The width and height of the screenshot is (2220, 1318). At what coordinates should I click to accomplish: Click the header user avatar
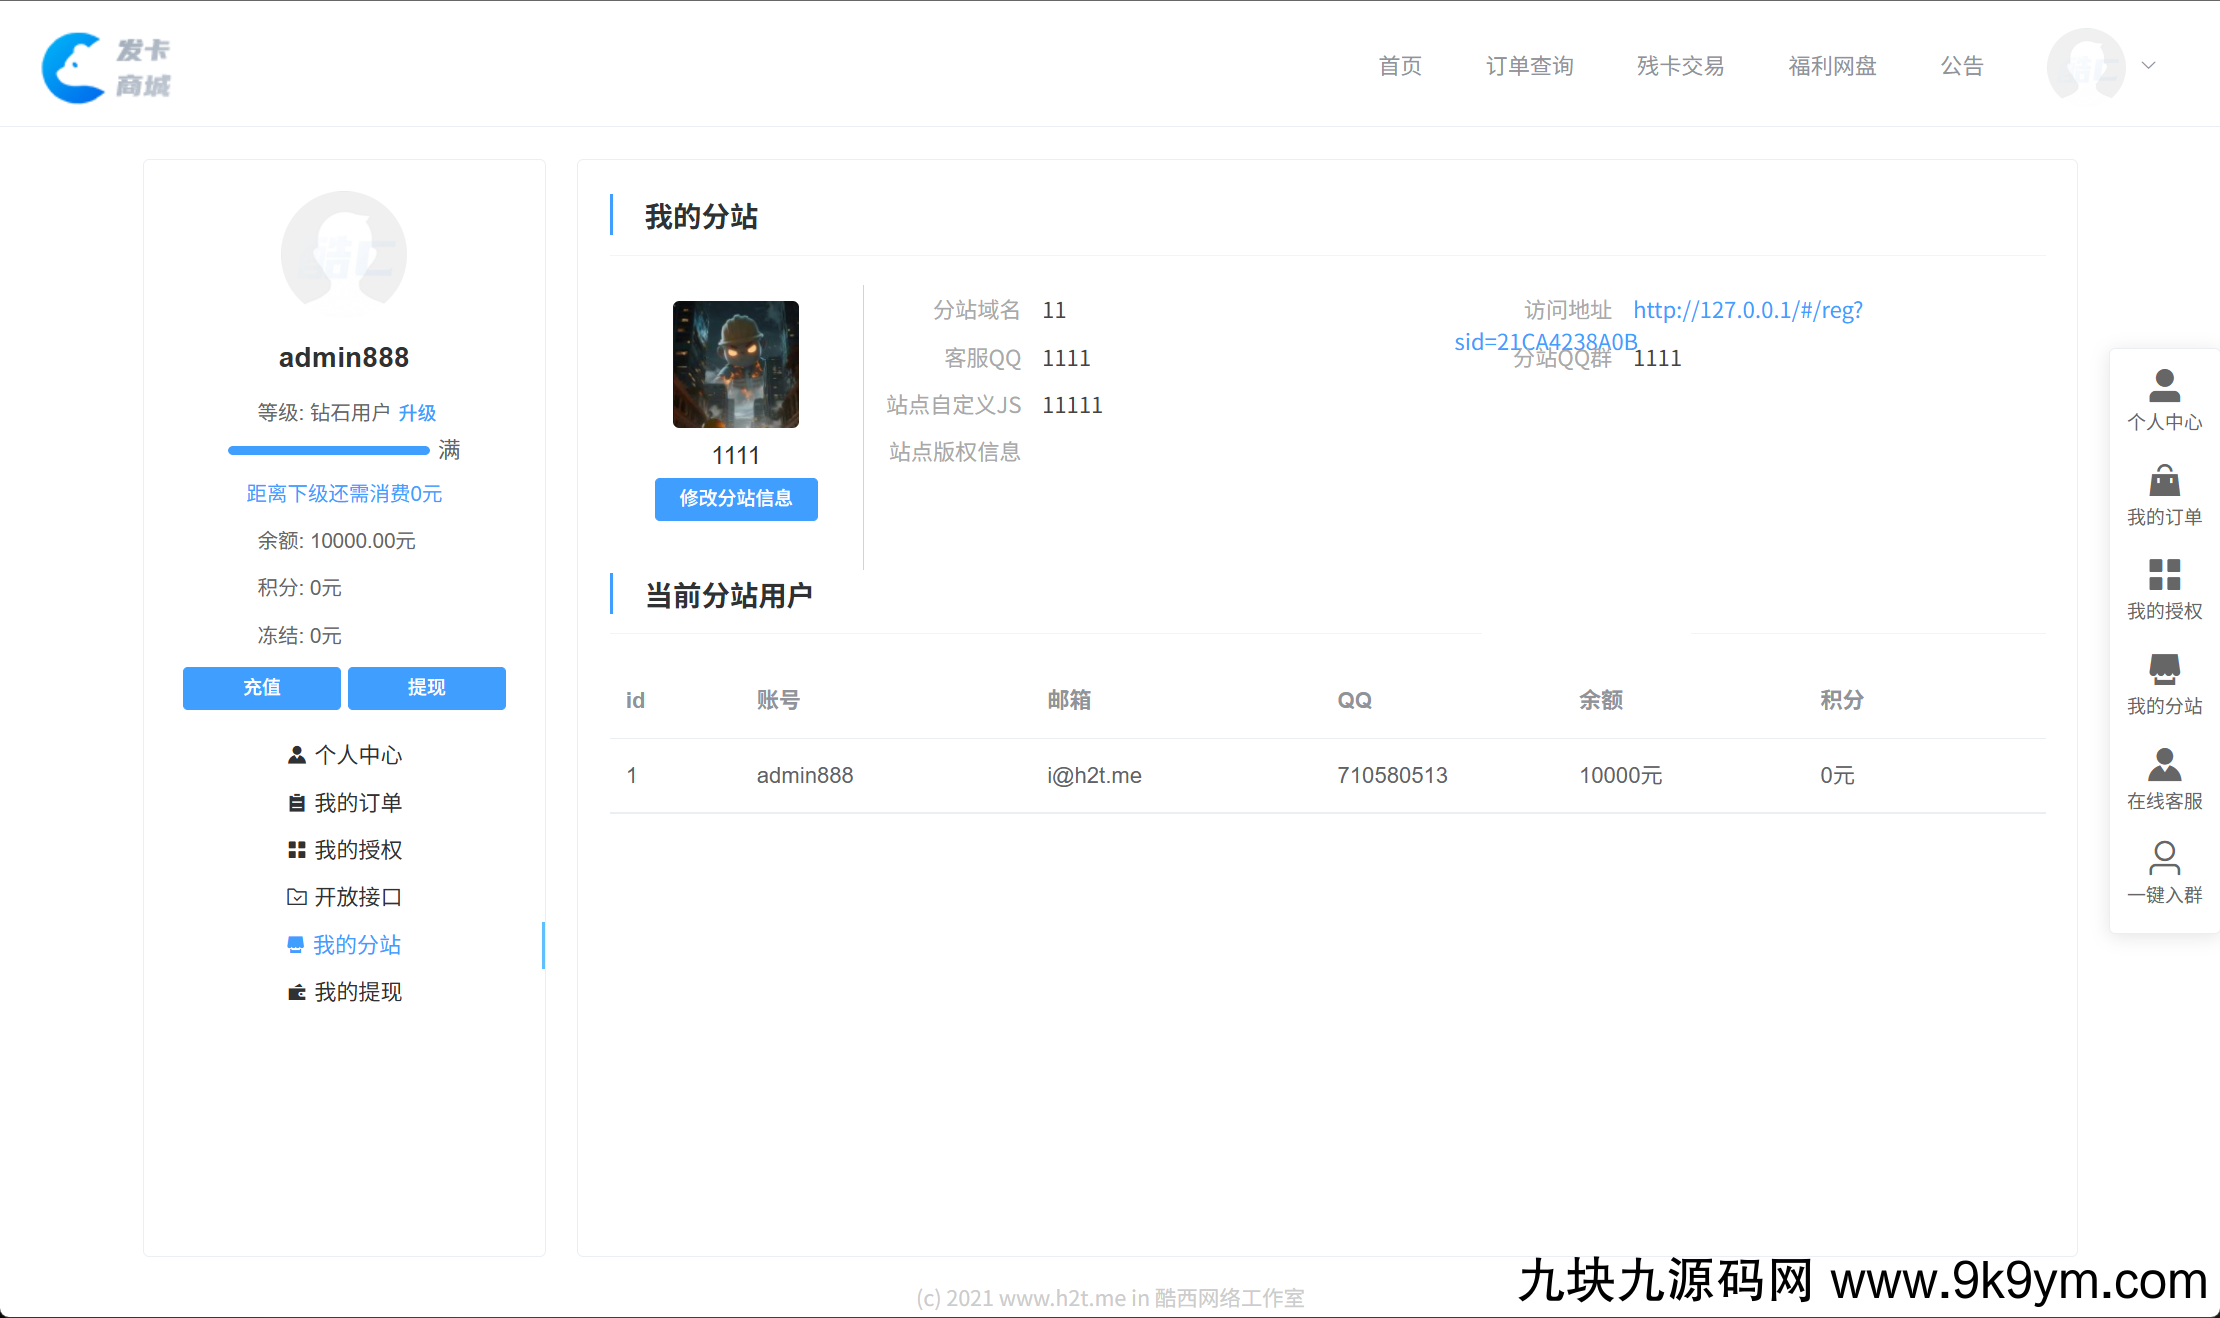tap(2085, 66)
